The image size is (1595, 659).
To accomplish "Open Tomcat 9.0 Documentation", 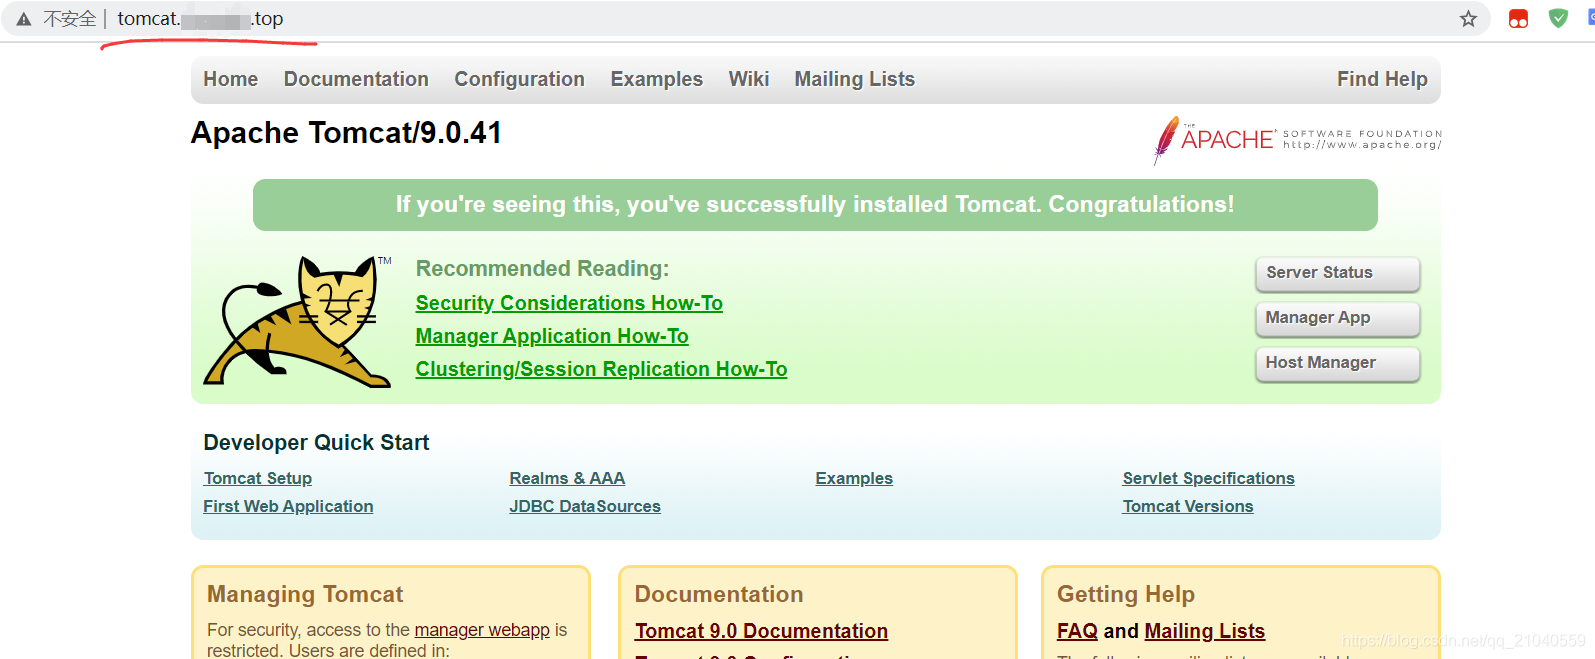I will click(x=761, y=631).
